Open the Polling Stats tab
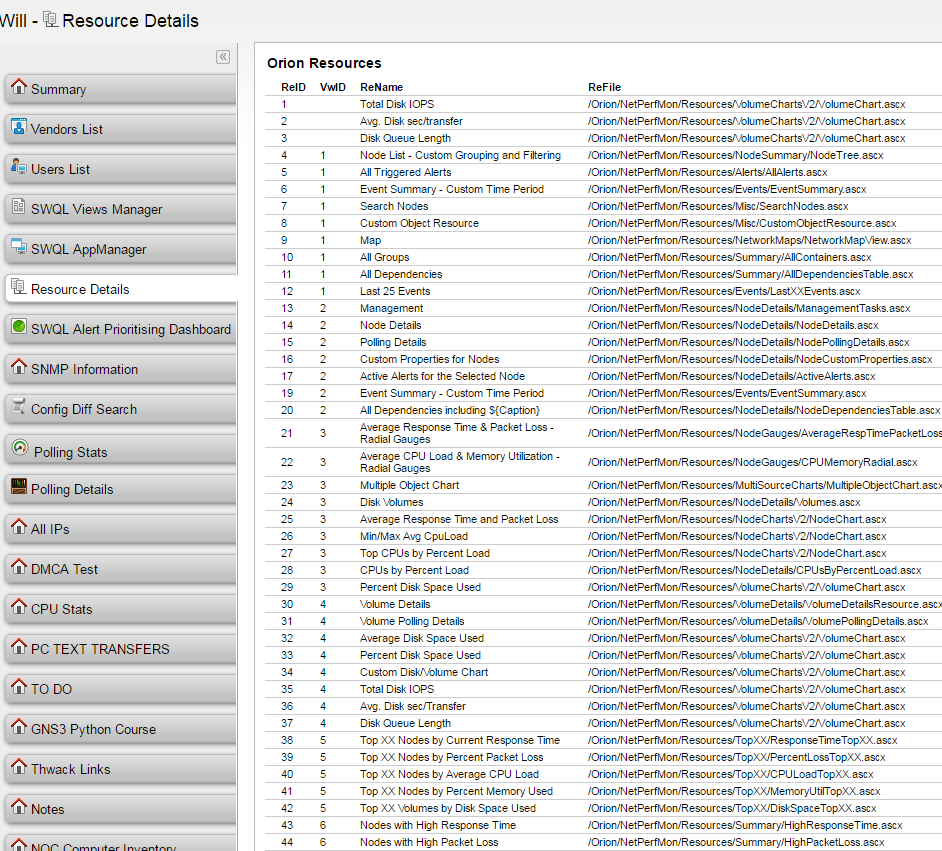Screen dimensions: 942x851 coord(121,450)
